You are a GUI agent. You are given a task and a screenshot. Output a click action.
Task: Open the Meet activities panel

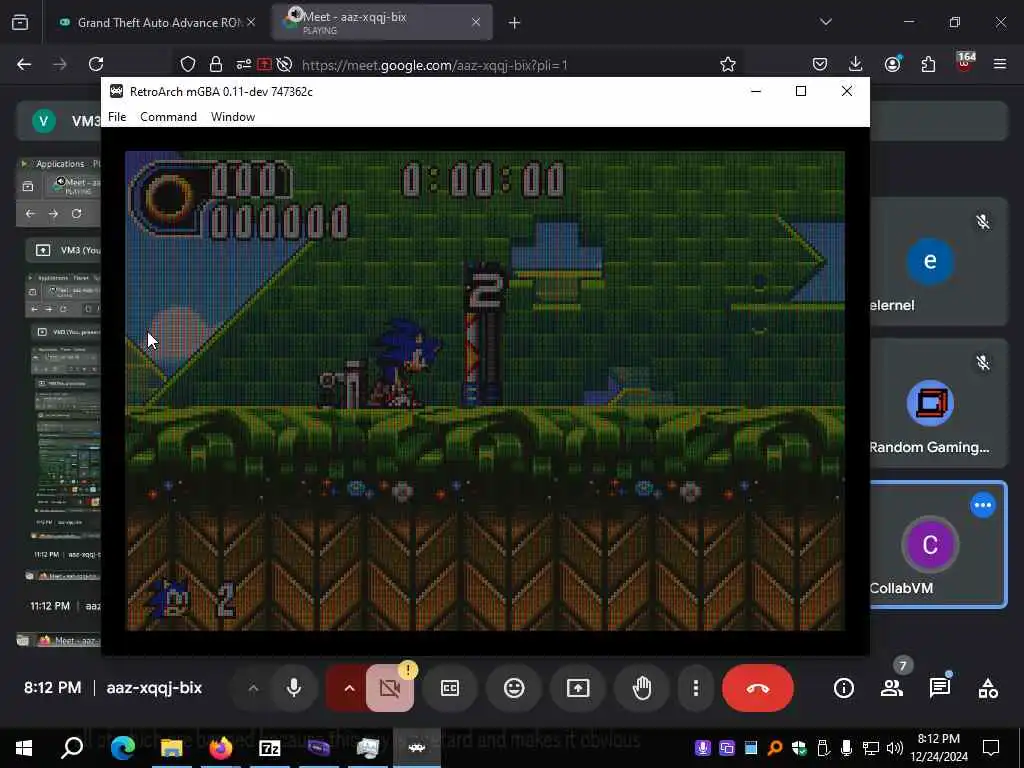coord(988,688)
